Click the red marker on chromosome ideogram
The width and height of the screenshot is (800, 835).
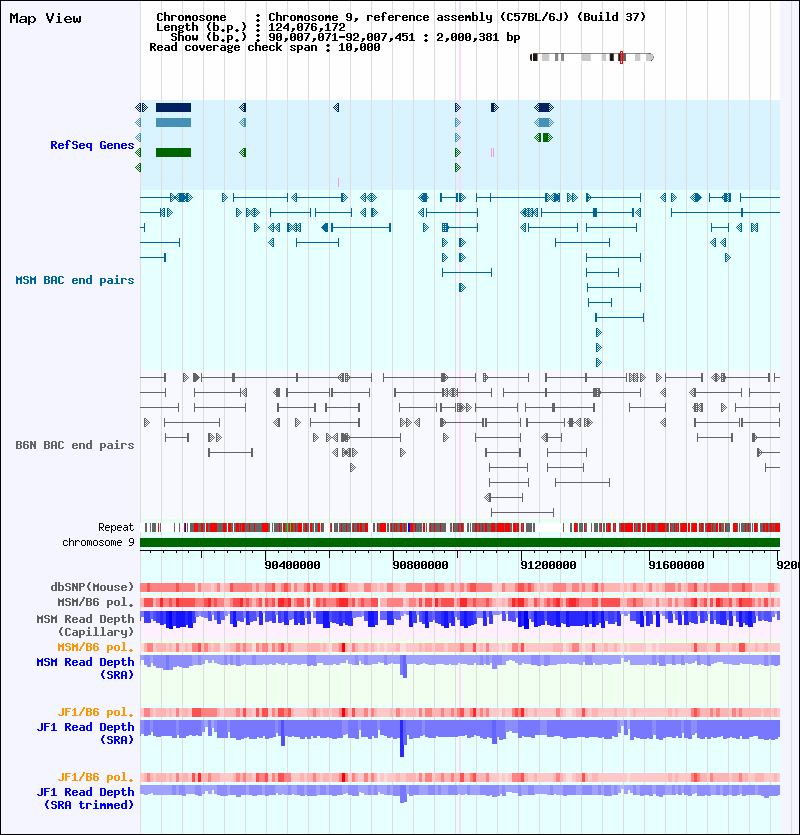tap(621, 58)
